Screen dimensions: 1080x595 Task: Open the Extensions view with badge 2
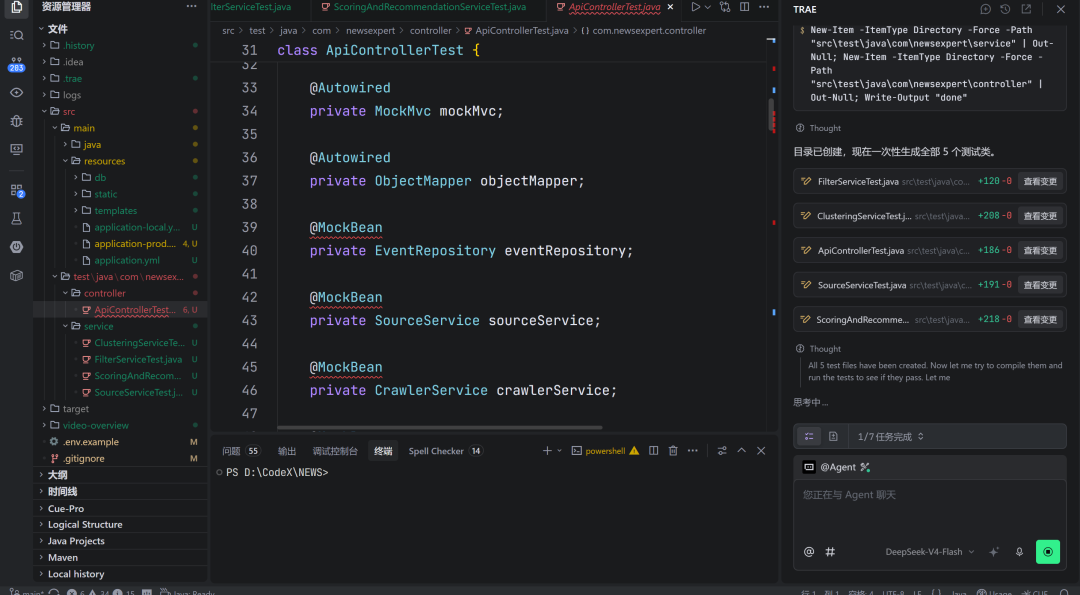[17, 191]
